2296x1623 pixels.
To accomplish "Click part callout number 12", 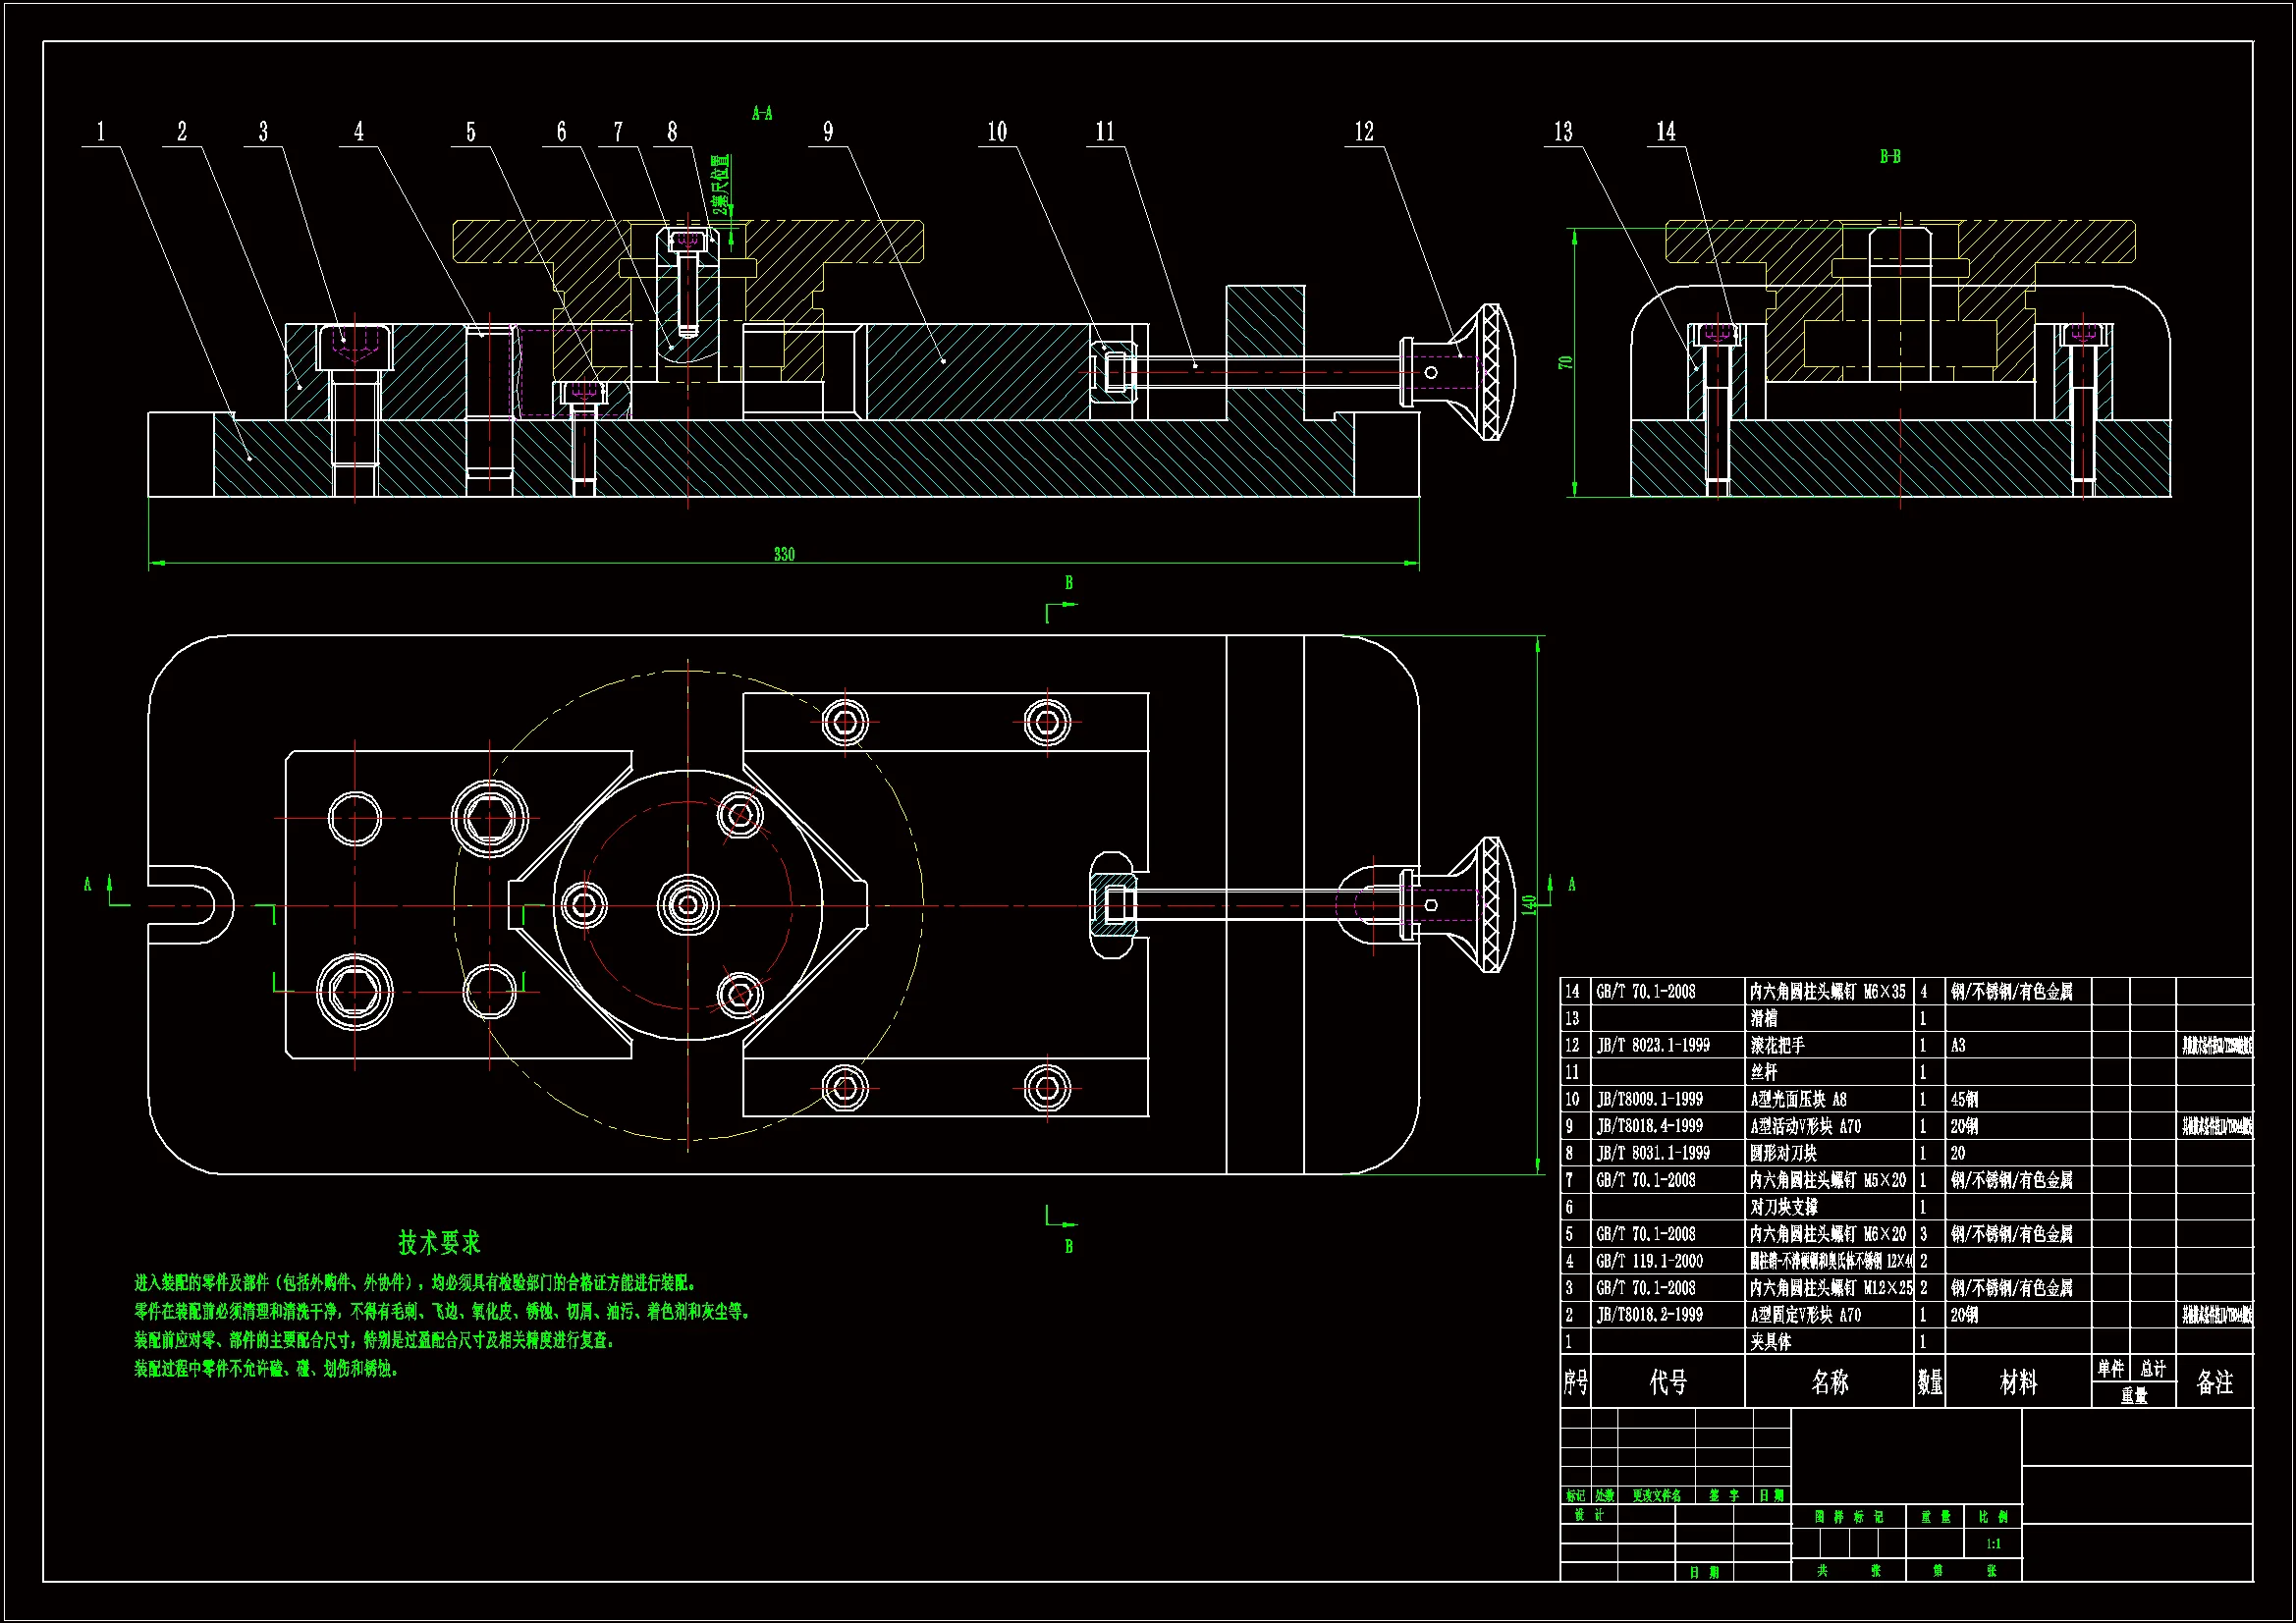I will (1364, 132).
